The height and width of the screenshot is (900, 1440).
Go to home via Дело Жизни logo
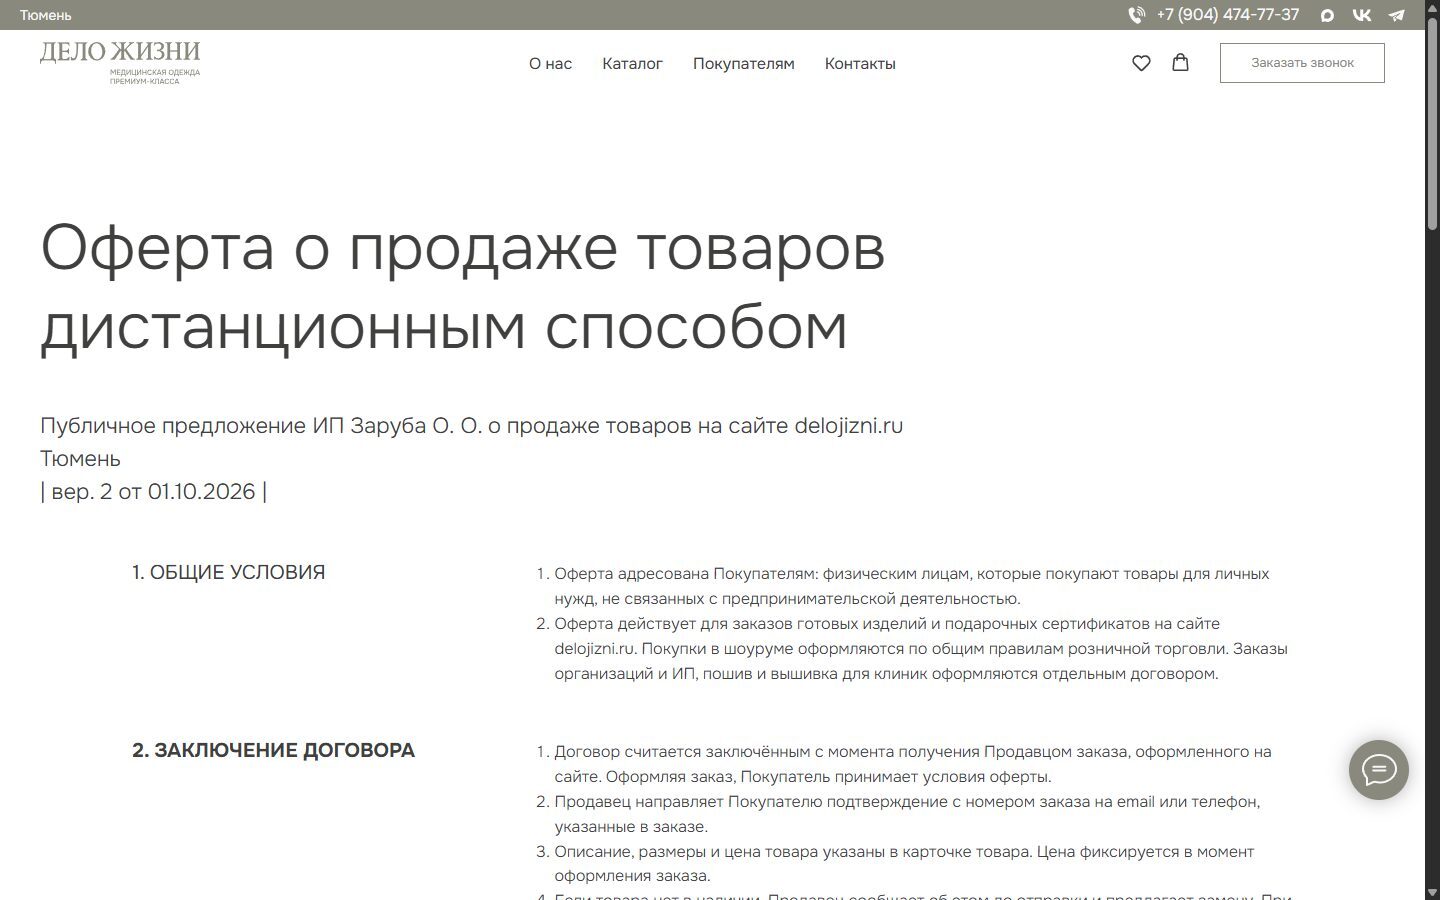[x=120, y=62]
